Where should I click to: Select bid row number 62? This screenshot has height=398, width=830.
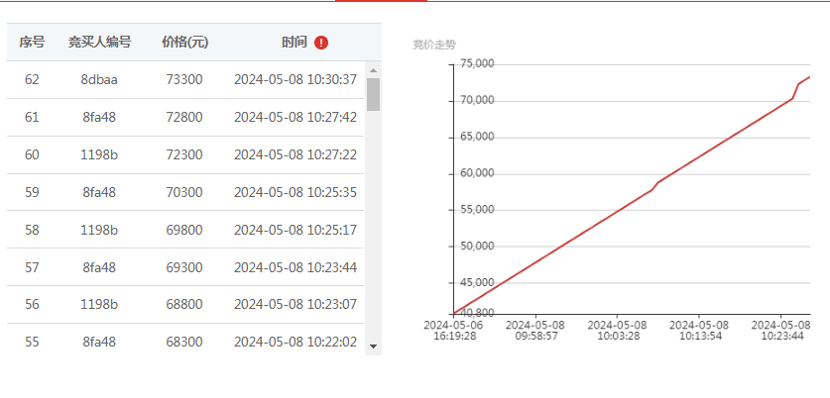click(x=186, y=79)
